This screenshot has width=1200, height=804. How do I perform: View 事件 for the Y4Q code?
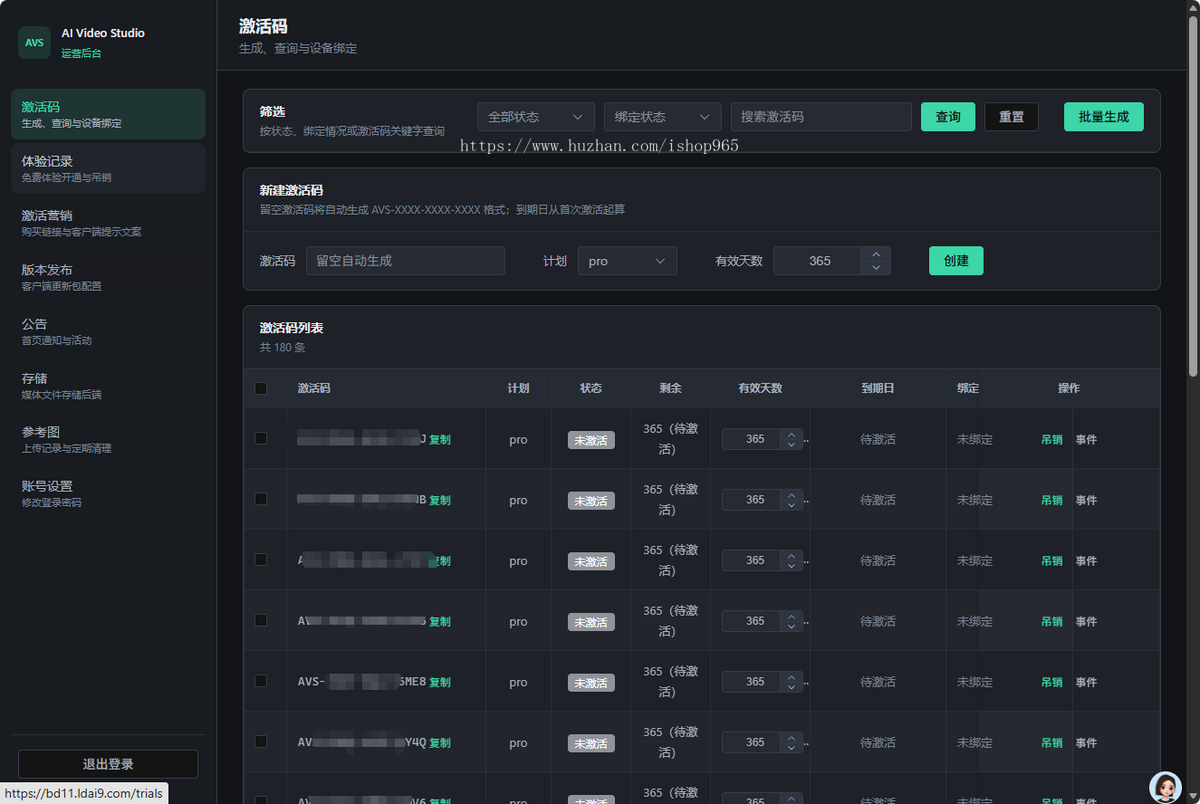[x=1086, y=743]
